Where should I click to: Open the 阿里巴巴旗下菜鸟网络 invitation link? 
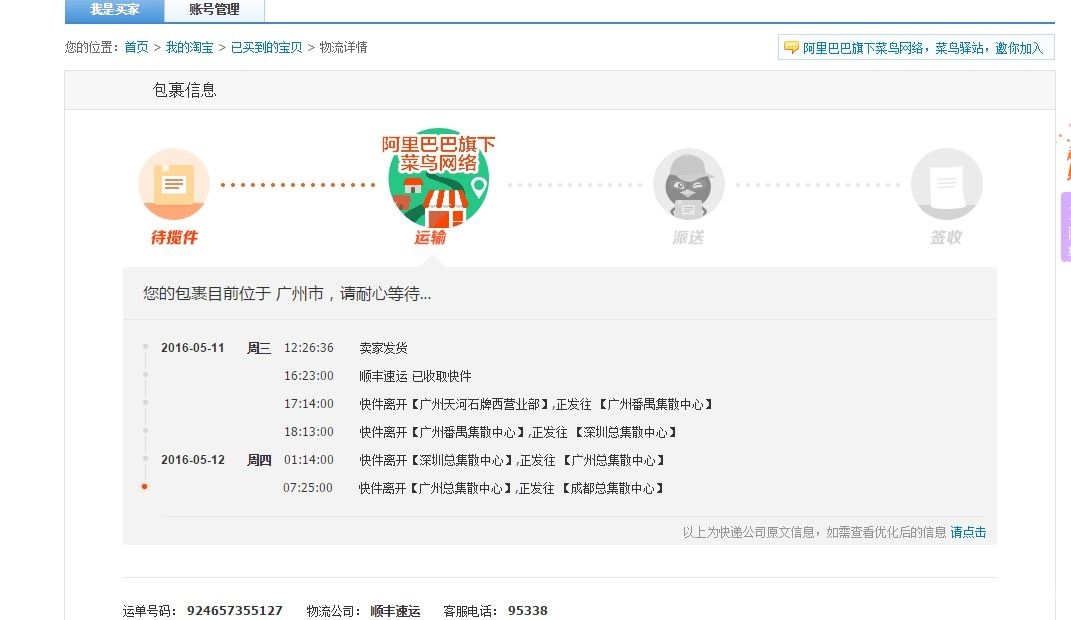point(923,48)
